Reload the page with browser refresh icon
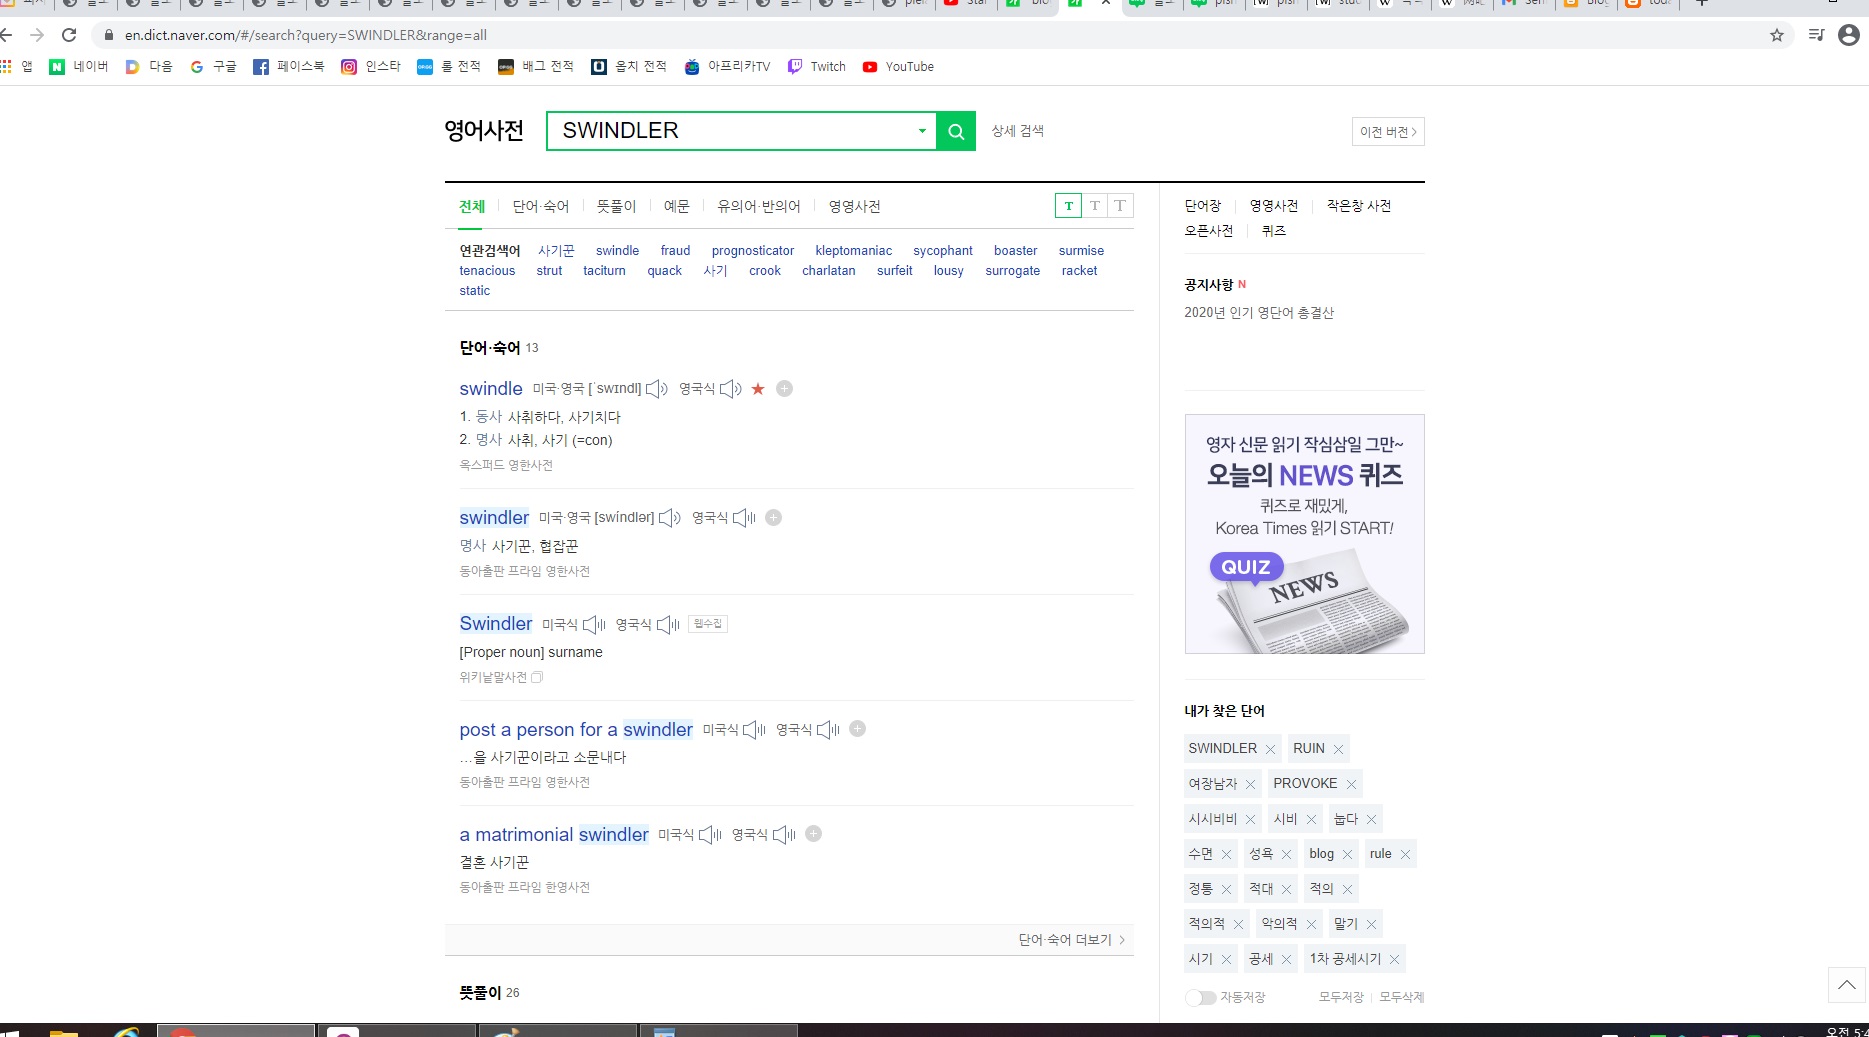Image resolution: width=1869 pixels, height=1037 pixels. pos(69,35)
